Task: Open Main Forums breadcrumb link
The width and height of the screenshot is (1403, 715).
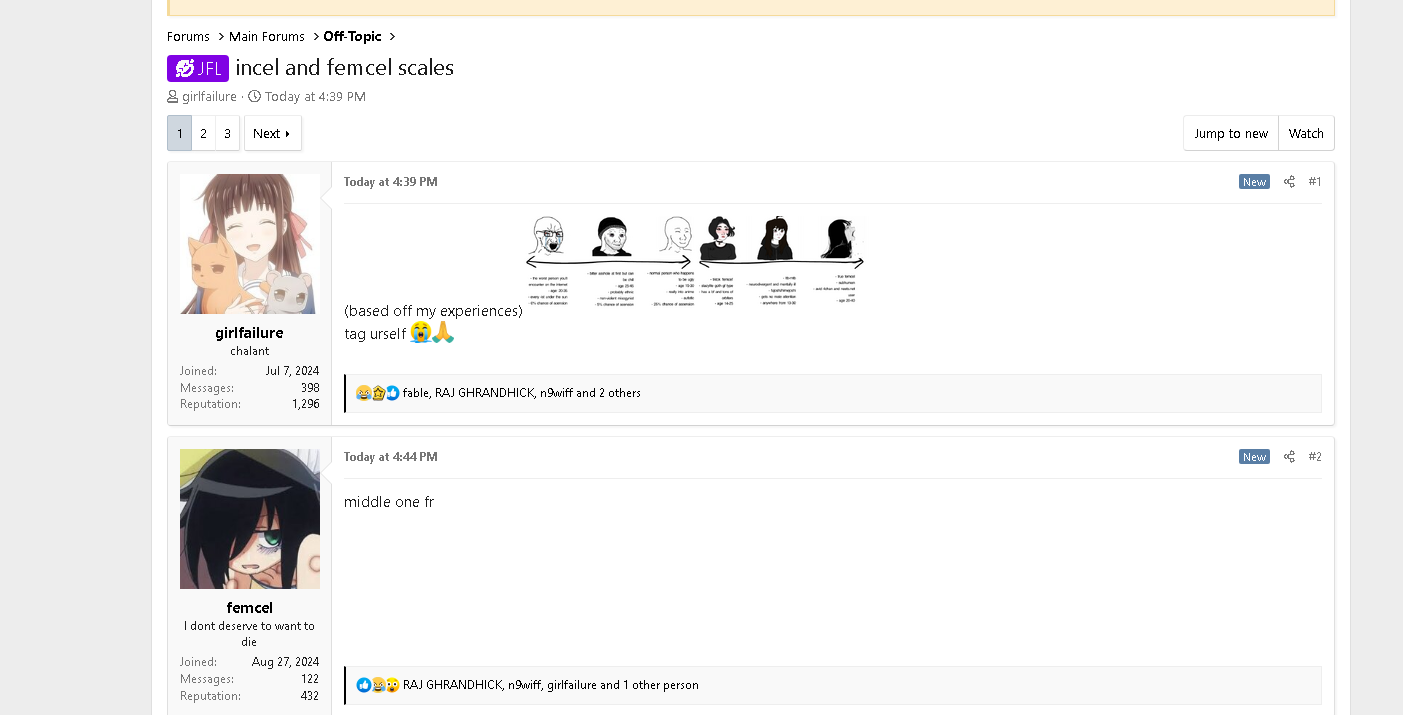Action: coord(266,37)
